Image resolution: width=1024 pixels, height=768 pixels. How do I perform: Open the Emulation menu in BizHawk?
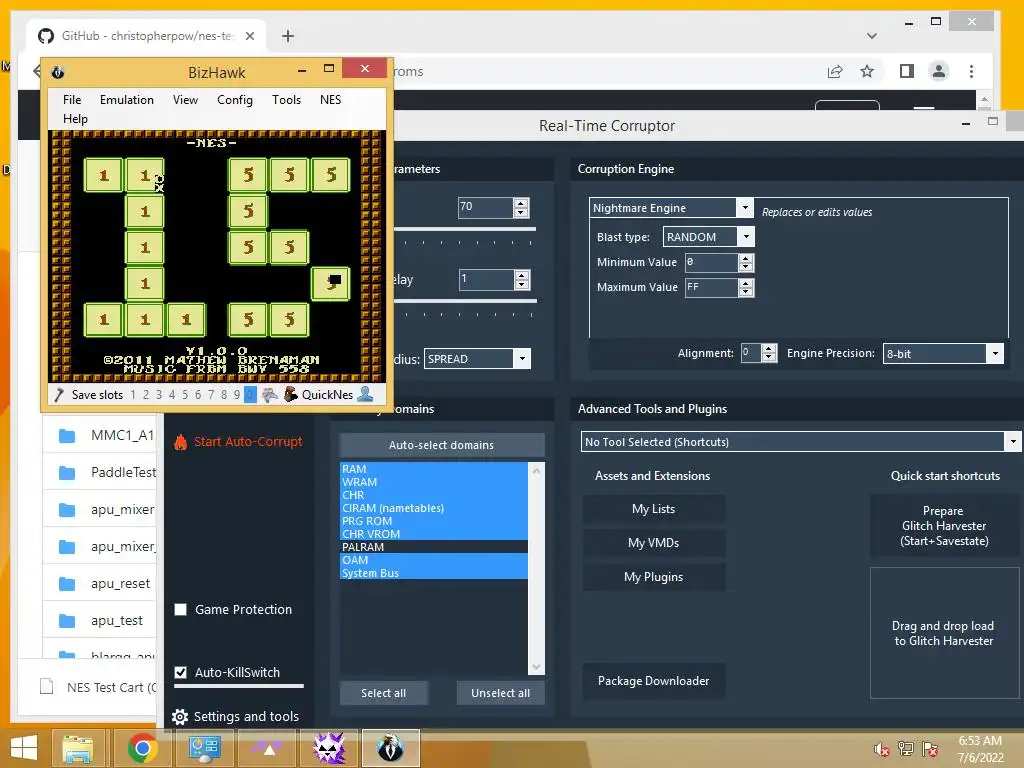(x=127, y=100)
